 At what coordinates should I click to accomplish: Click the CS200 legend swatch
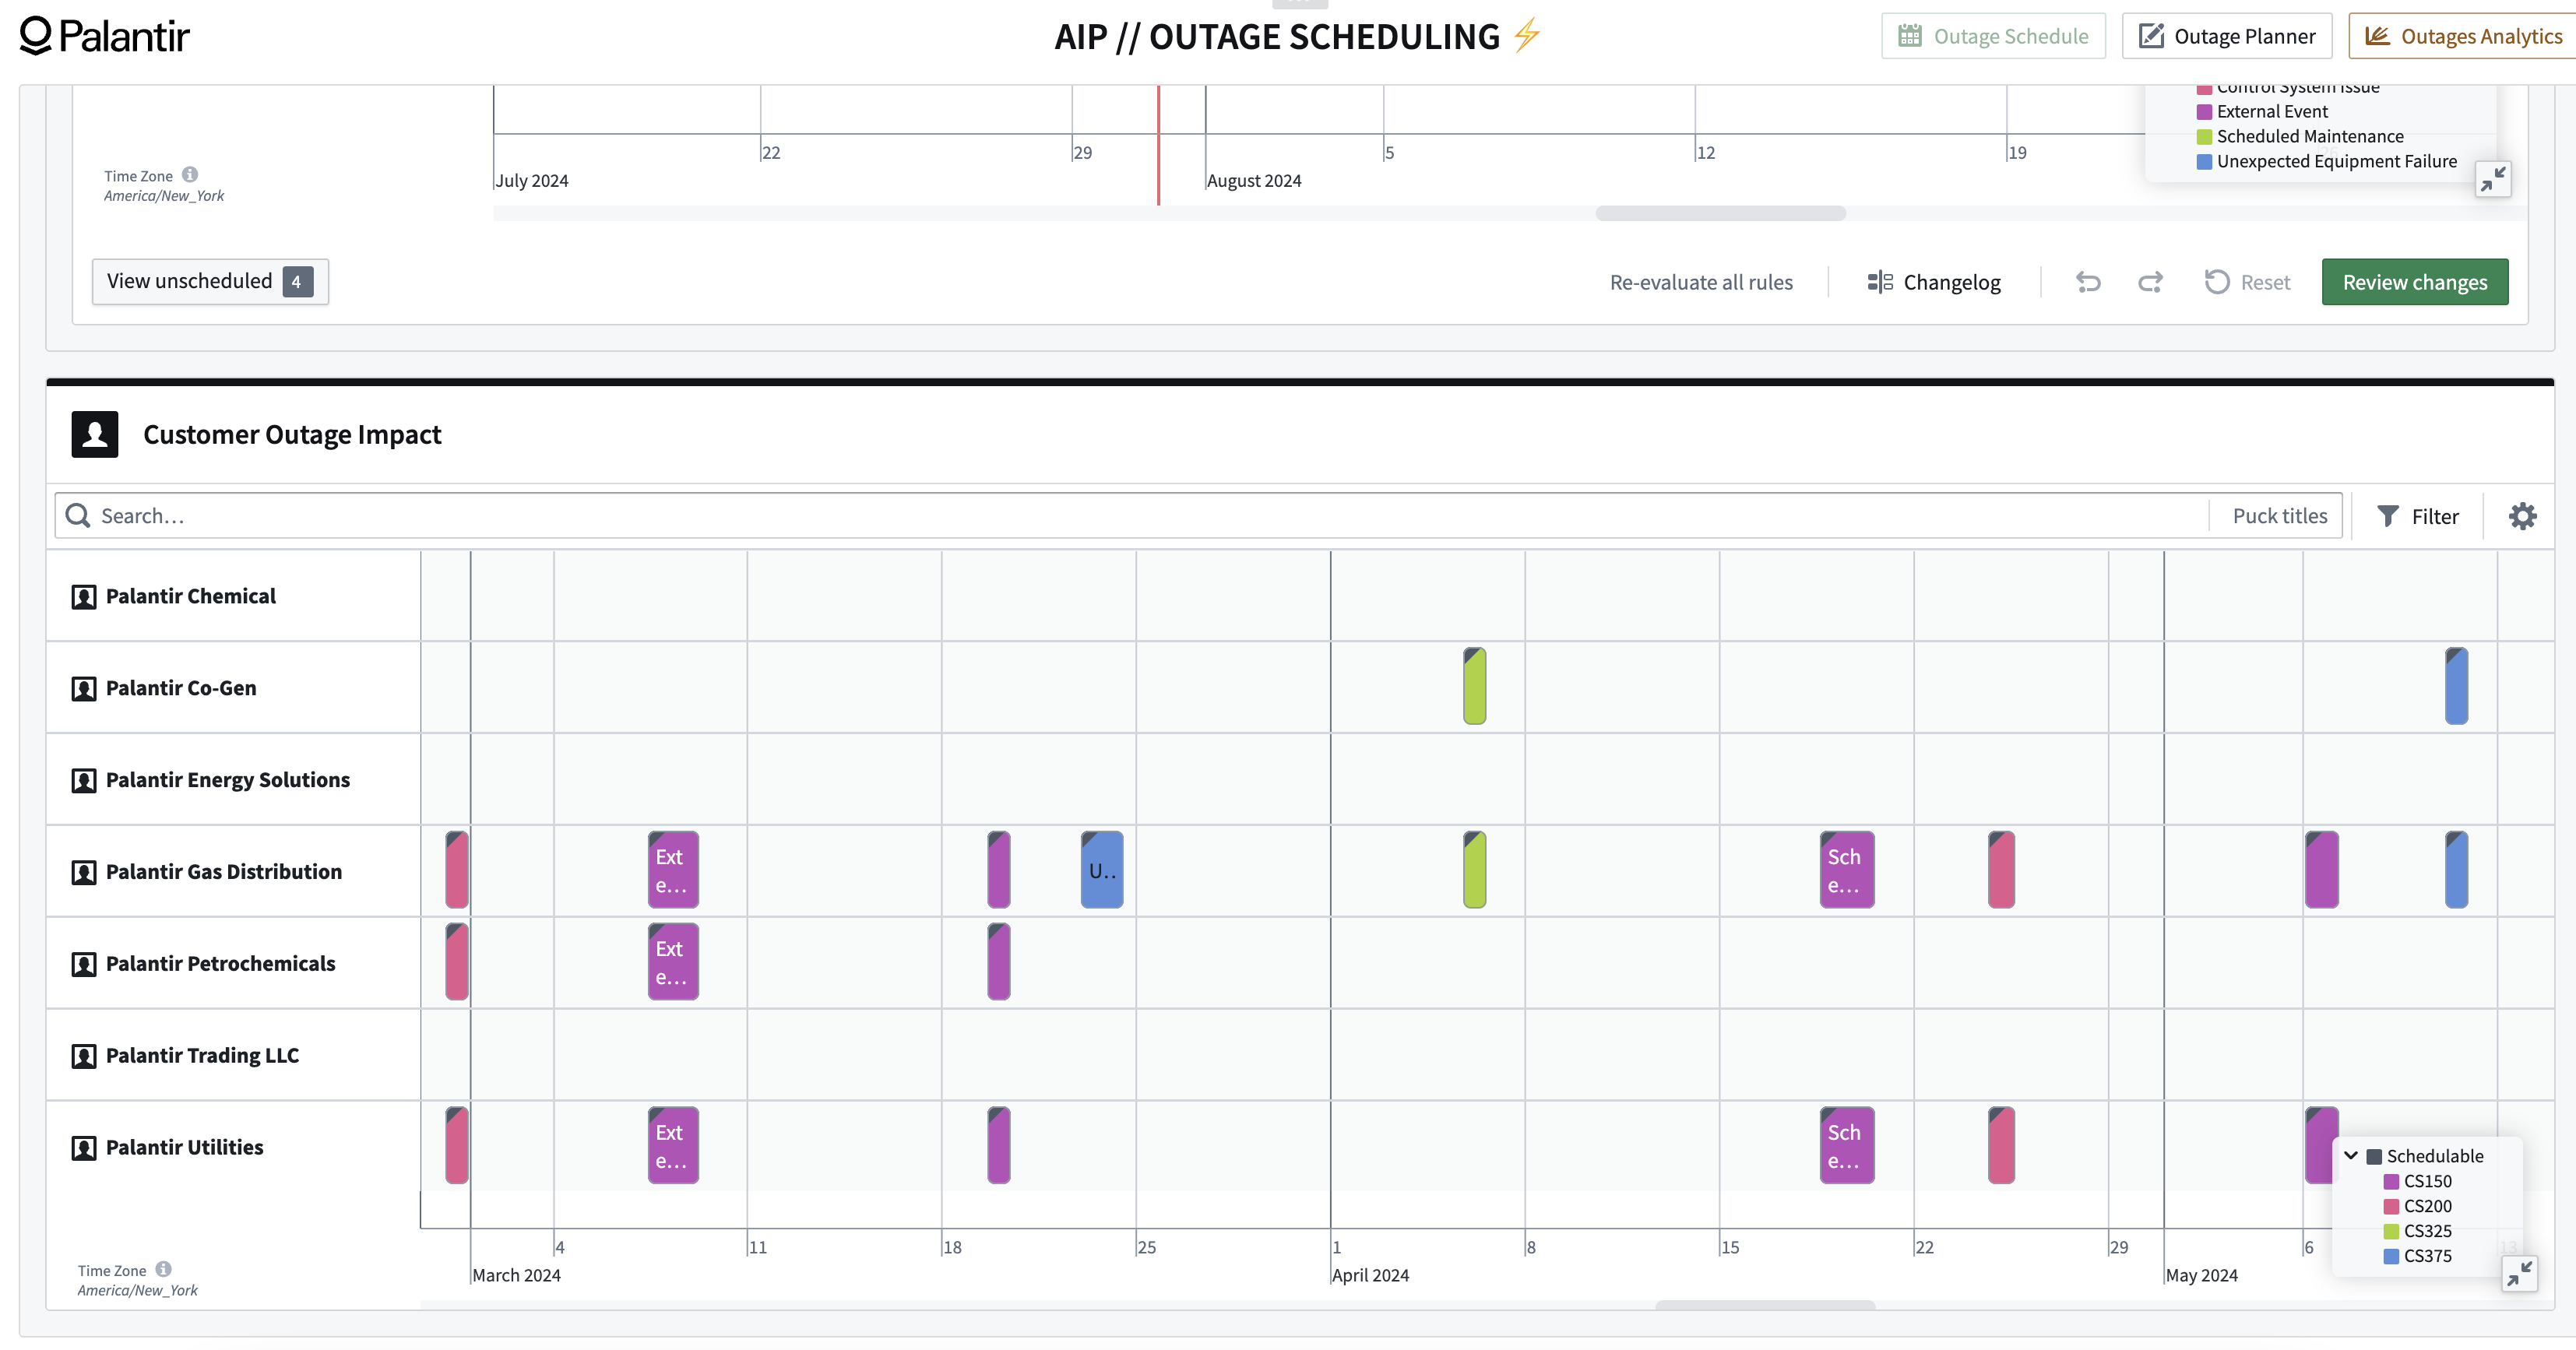click(2391, 1207)
